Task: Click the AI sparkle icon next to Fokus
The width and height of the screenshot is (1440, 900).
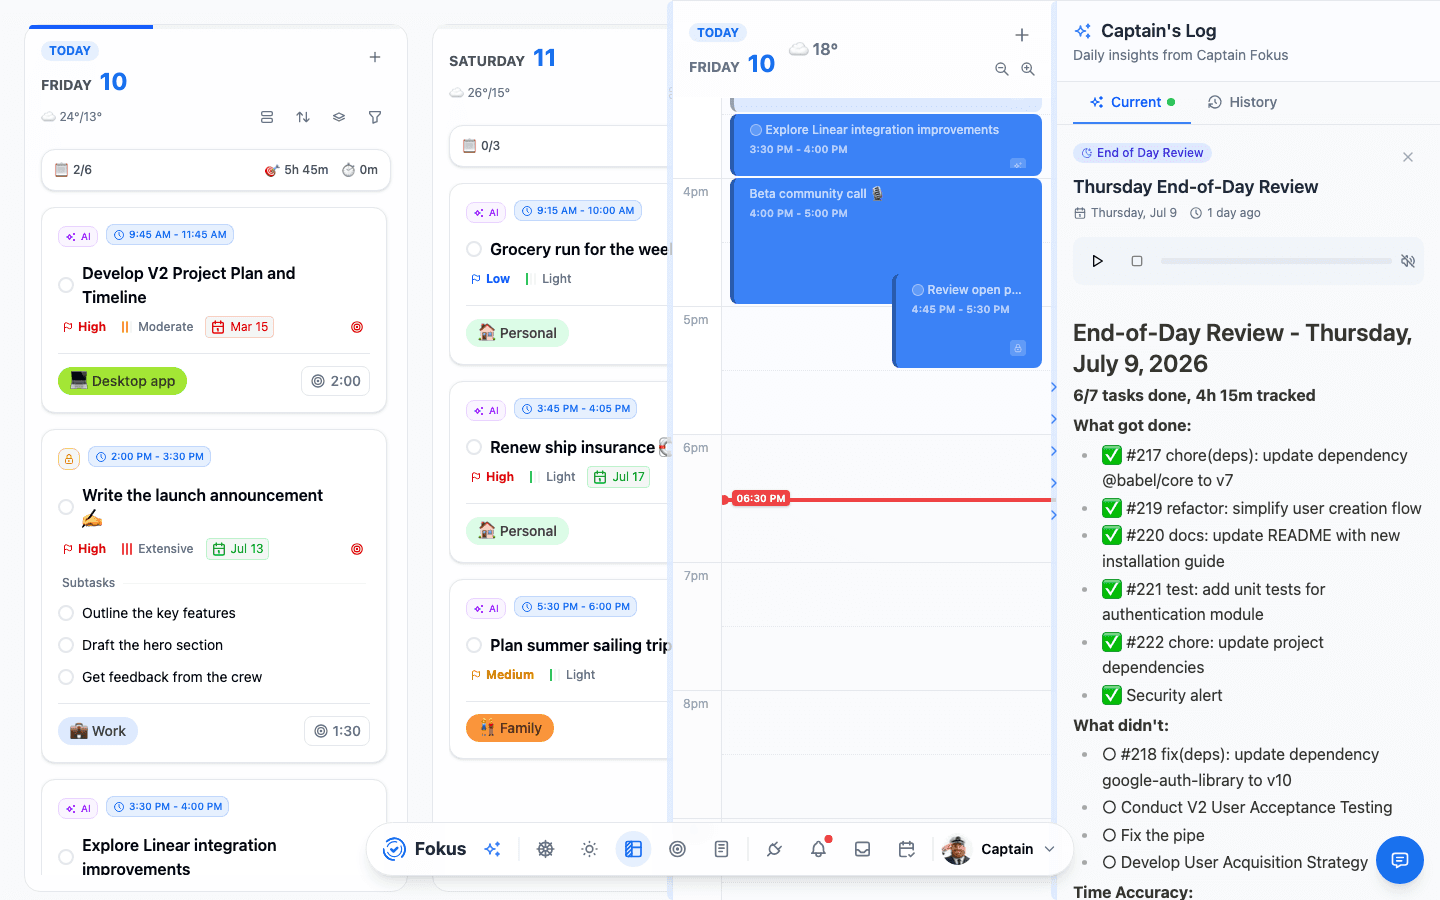Action: [492, 849]
